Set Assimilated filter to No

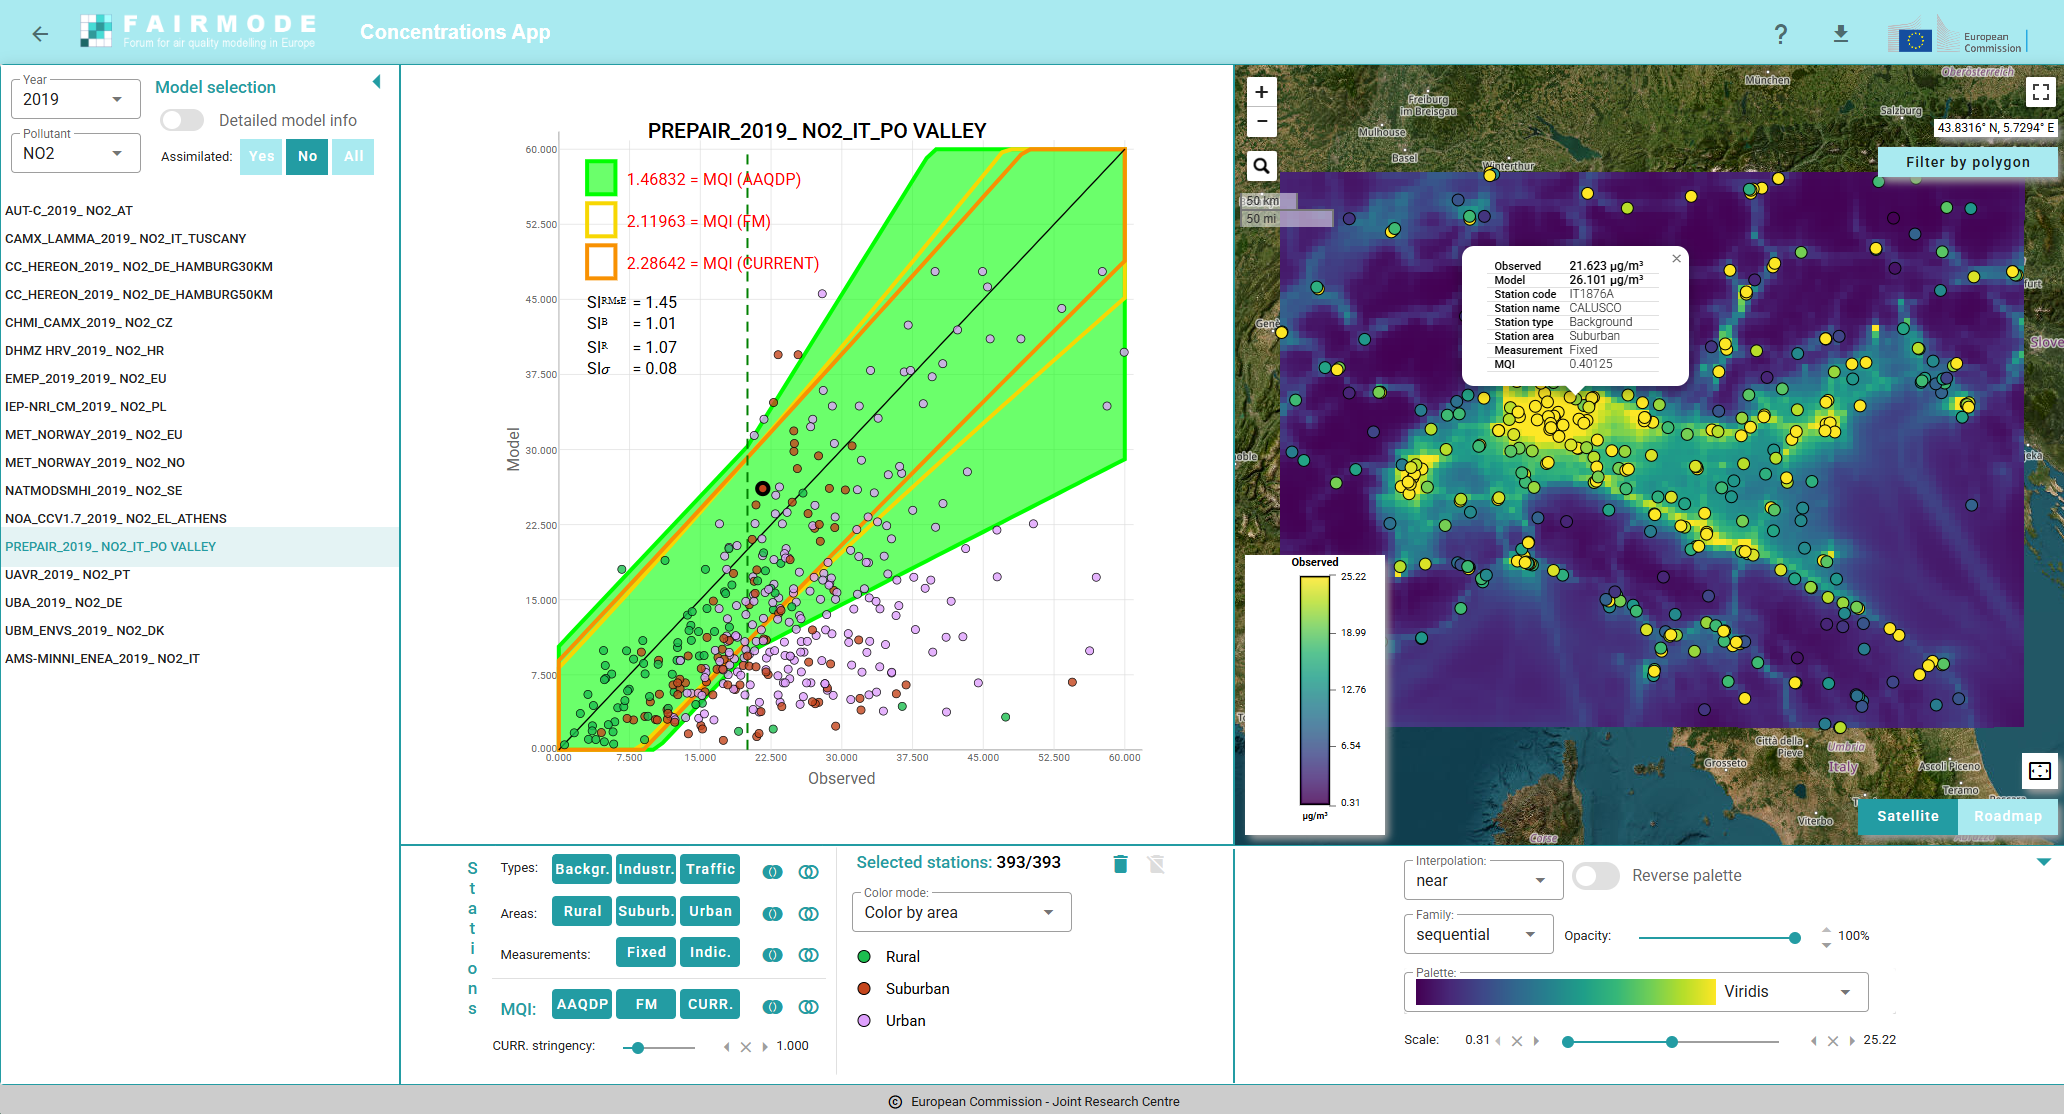point(307,156)
